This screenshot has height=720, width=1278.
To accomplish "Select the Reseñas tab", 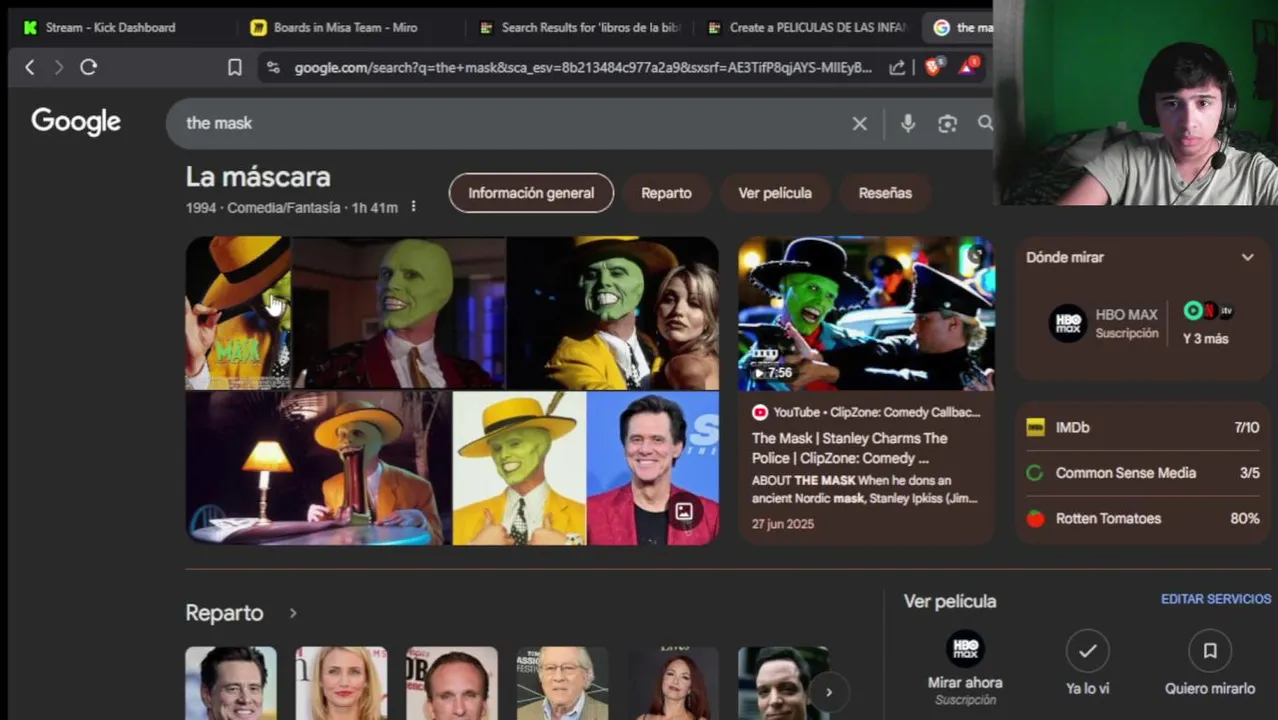I will 885,193.
